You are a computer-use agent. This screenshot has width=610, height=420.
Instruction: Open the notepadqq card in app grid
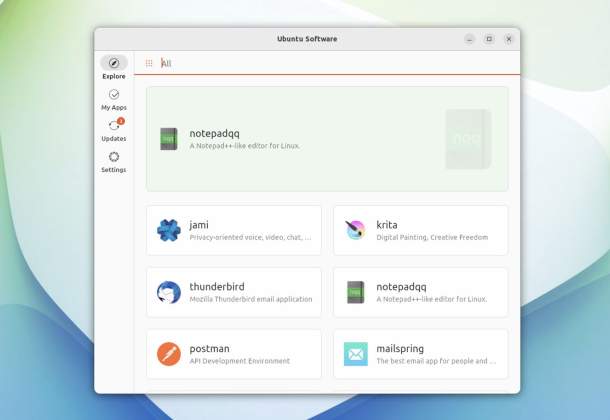click(420, 292)
